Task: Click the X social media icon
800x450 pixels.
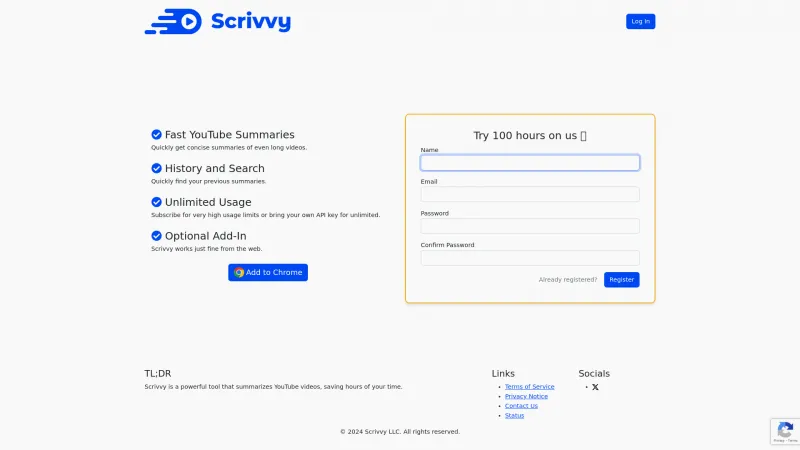Action: click(595, 387)
